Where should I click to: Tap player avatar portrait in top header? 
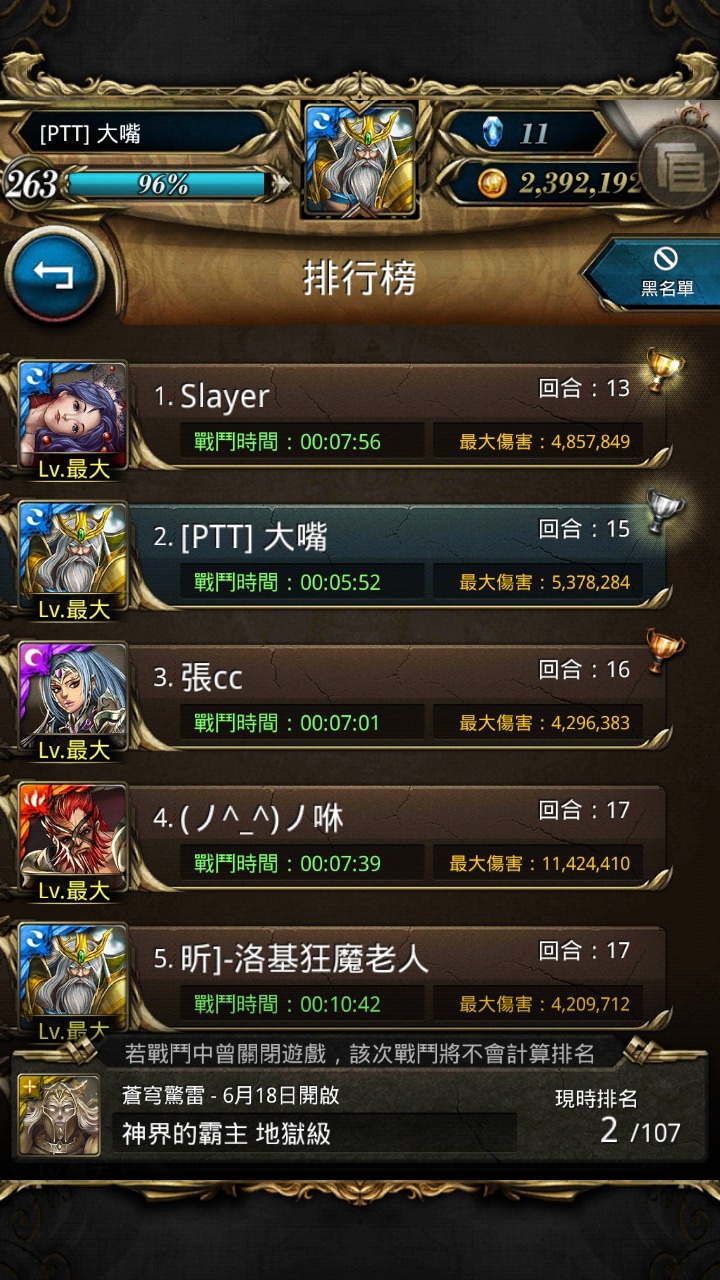(360, 160)
